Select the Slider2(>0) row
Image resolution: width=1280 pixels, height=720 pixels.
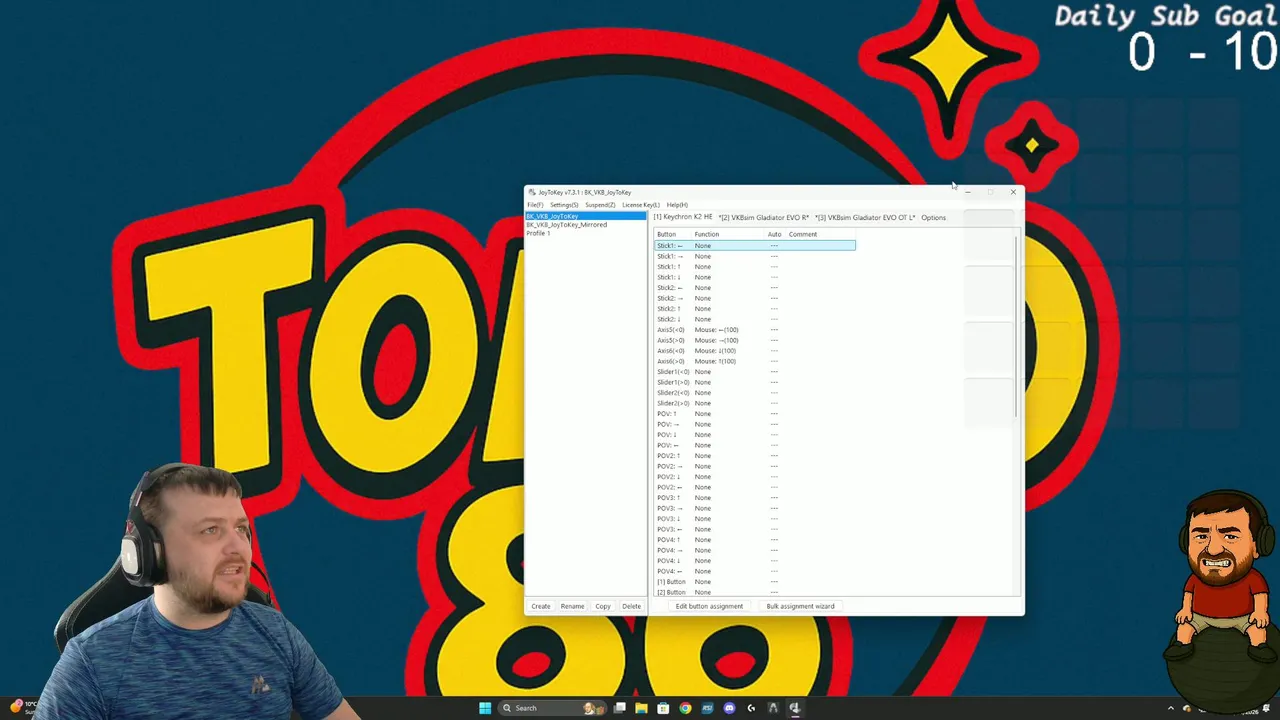click(x=755, y=403)
